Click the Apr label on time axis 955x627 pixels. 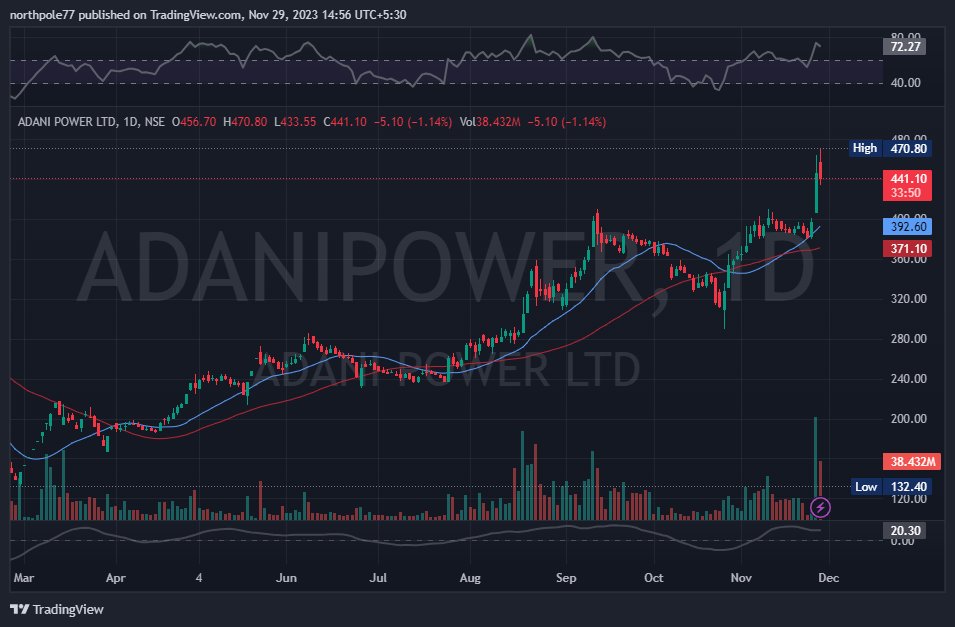pos(116,578)
